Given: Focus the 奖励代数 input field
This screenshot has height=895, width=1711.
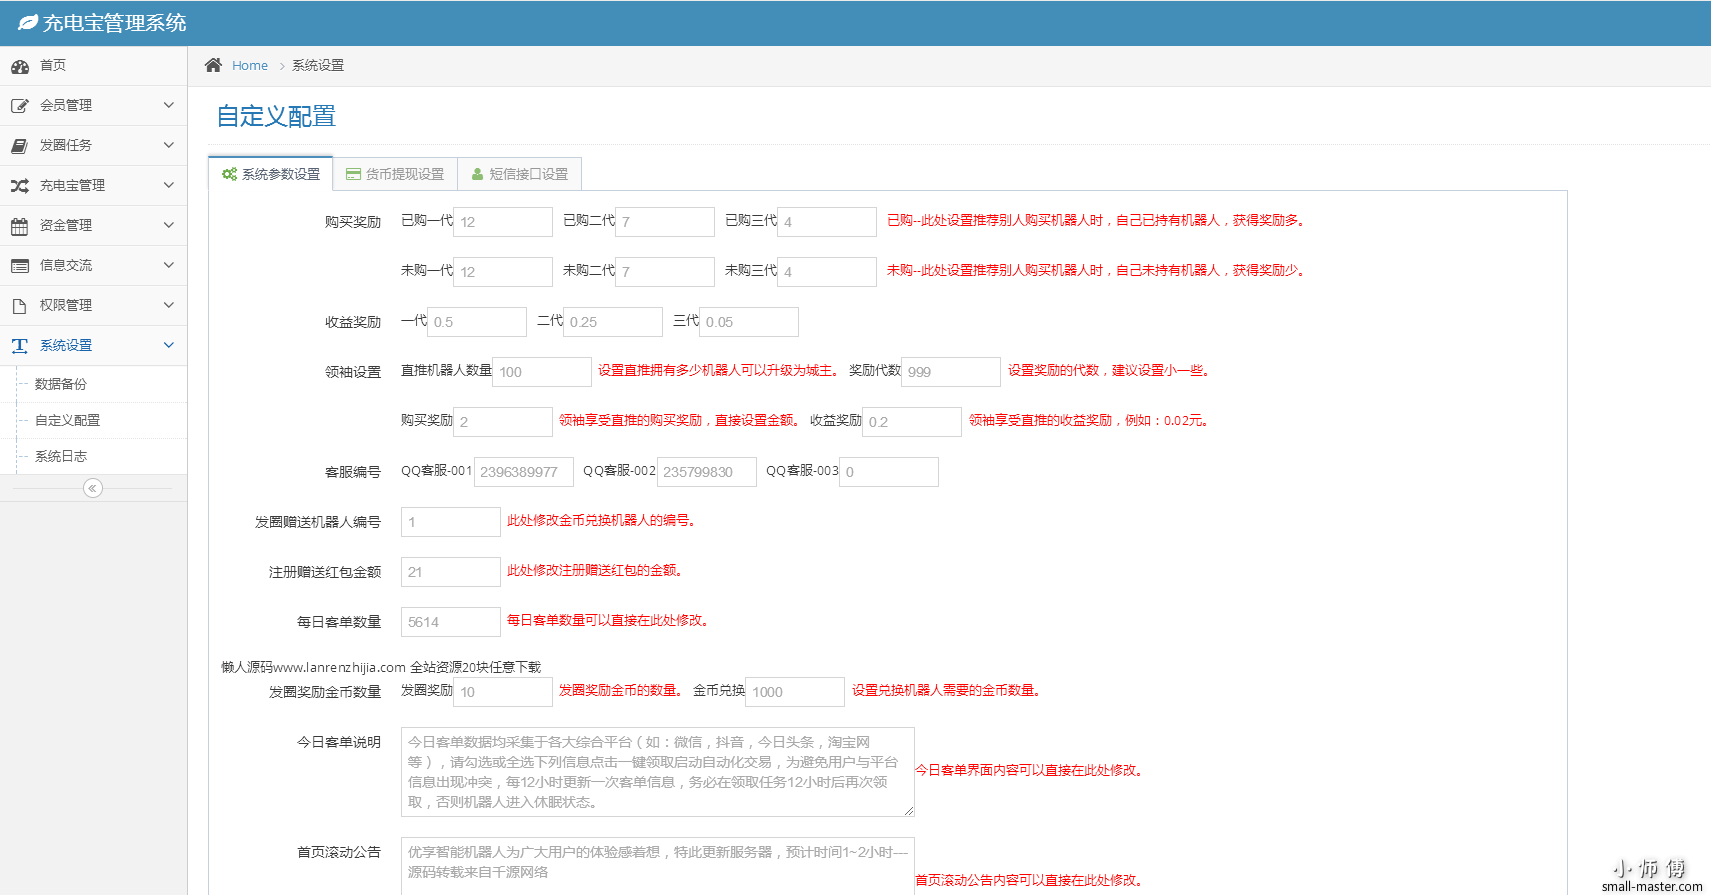Looking at the screenshot, I should coord(951,372).
